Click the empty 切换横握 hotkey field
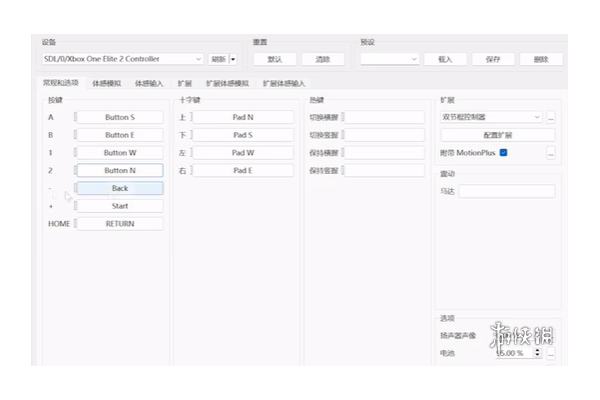 pyautogui.click(x=384, y=117)
